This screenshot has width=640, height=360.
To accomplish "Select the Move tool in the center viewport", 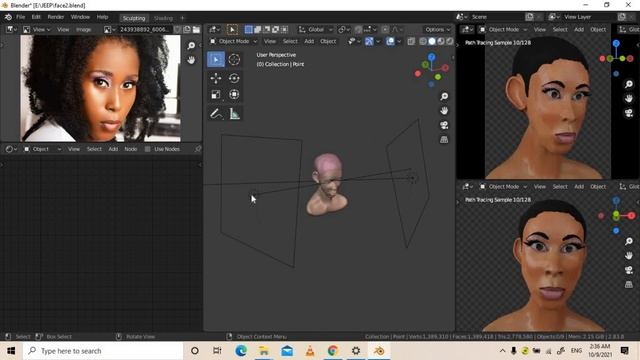I will [216, 78].
